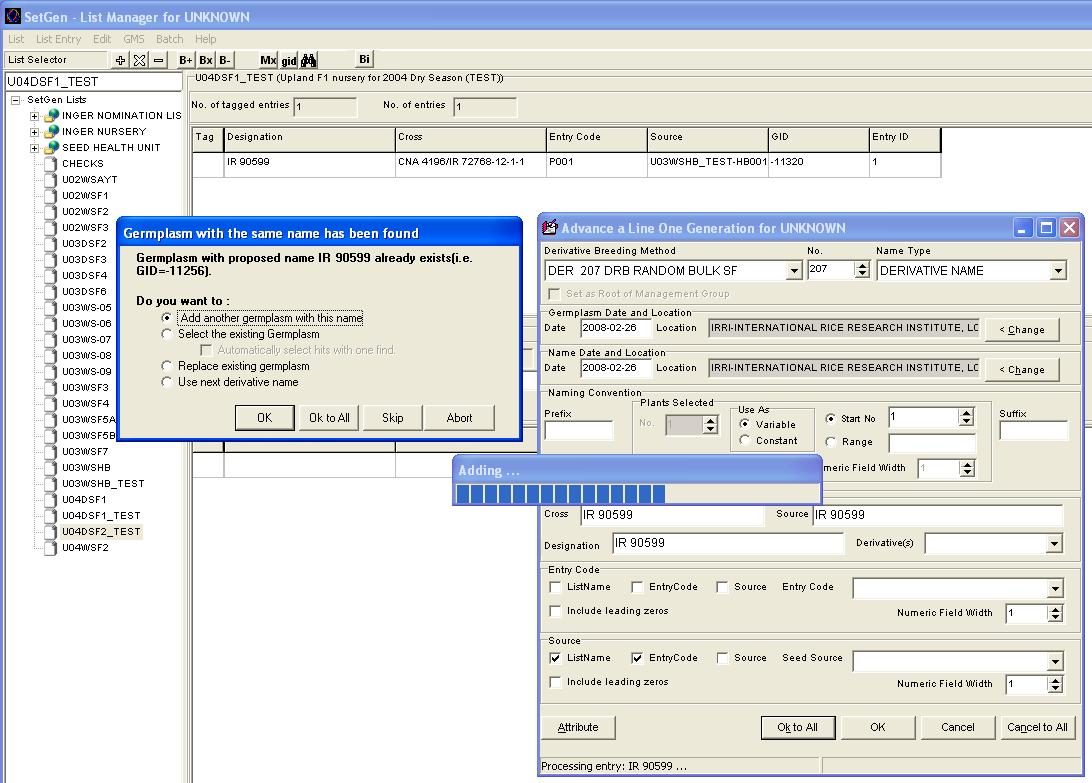1092x783 pixels.
Task: Click the globe icon beside INGER NURSERY
Action: click(x=52, y=131)
